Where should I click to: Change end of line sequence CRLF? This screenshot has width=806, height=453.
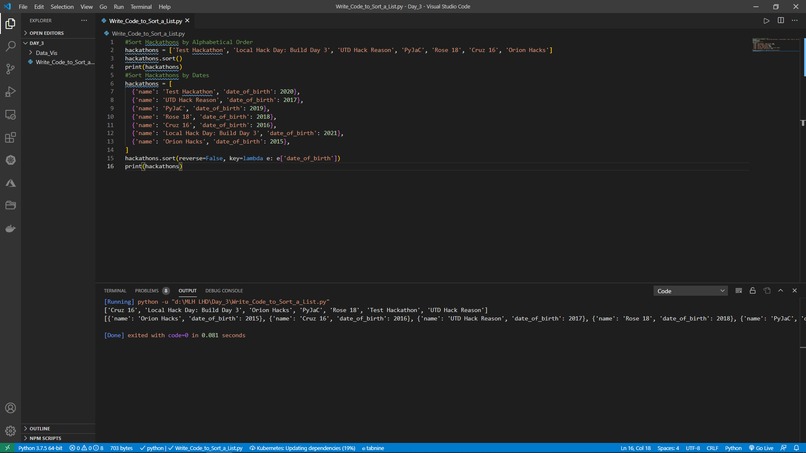[x=712, y=448]
